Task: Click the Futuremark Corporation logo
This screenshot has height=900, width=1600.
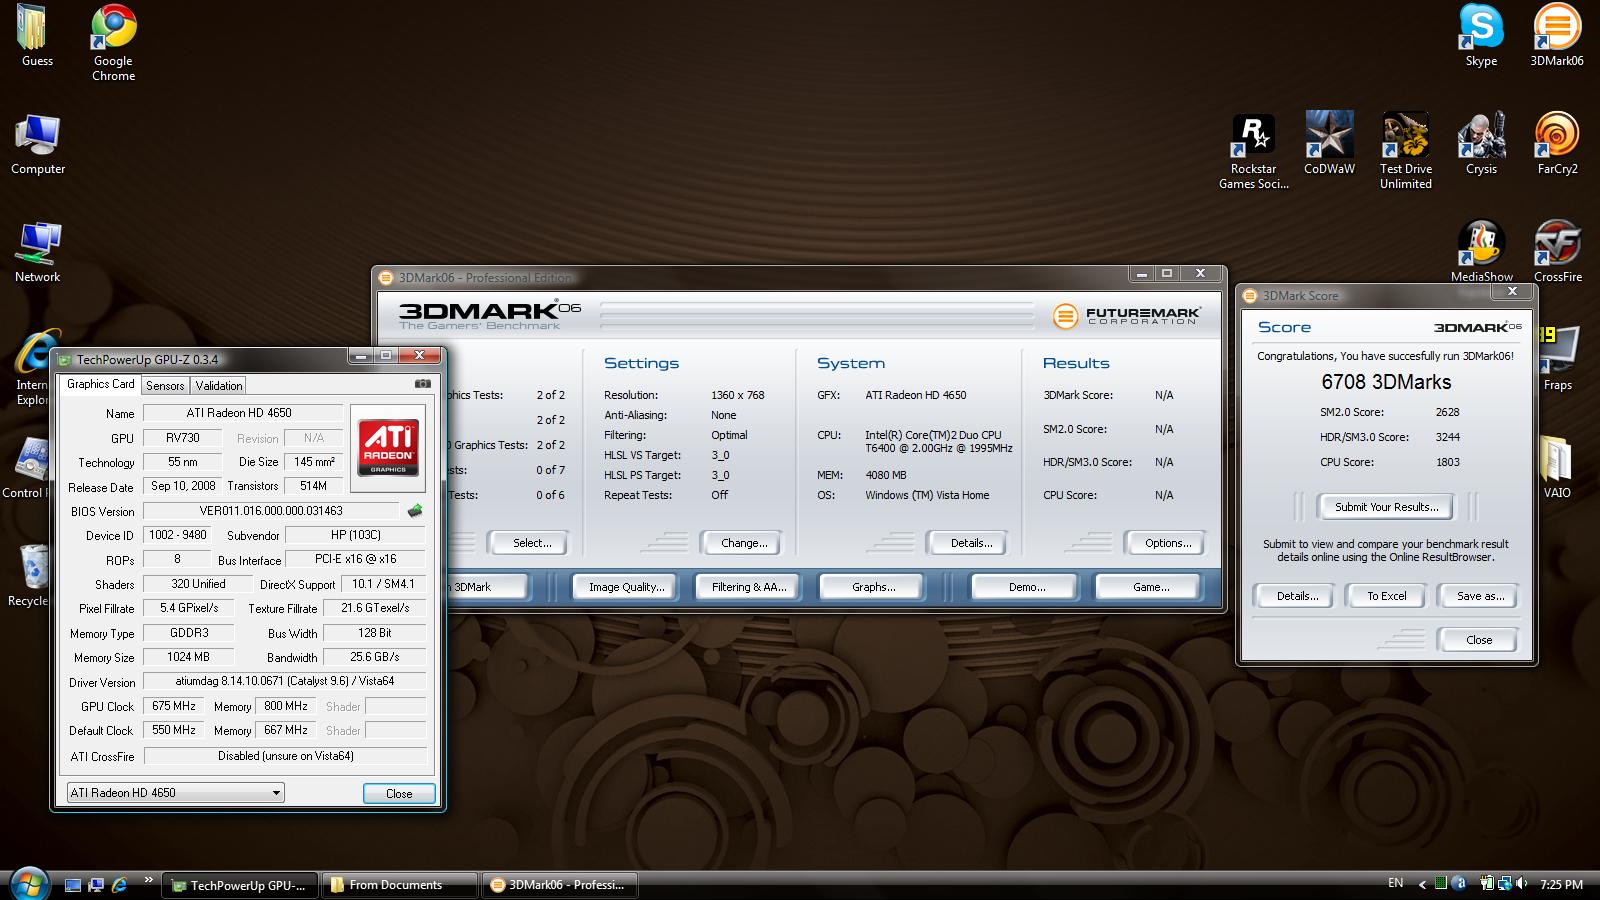Action: (x=1126, y=316)
